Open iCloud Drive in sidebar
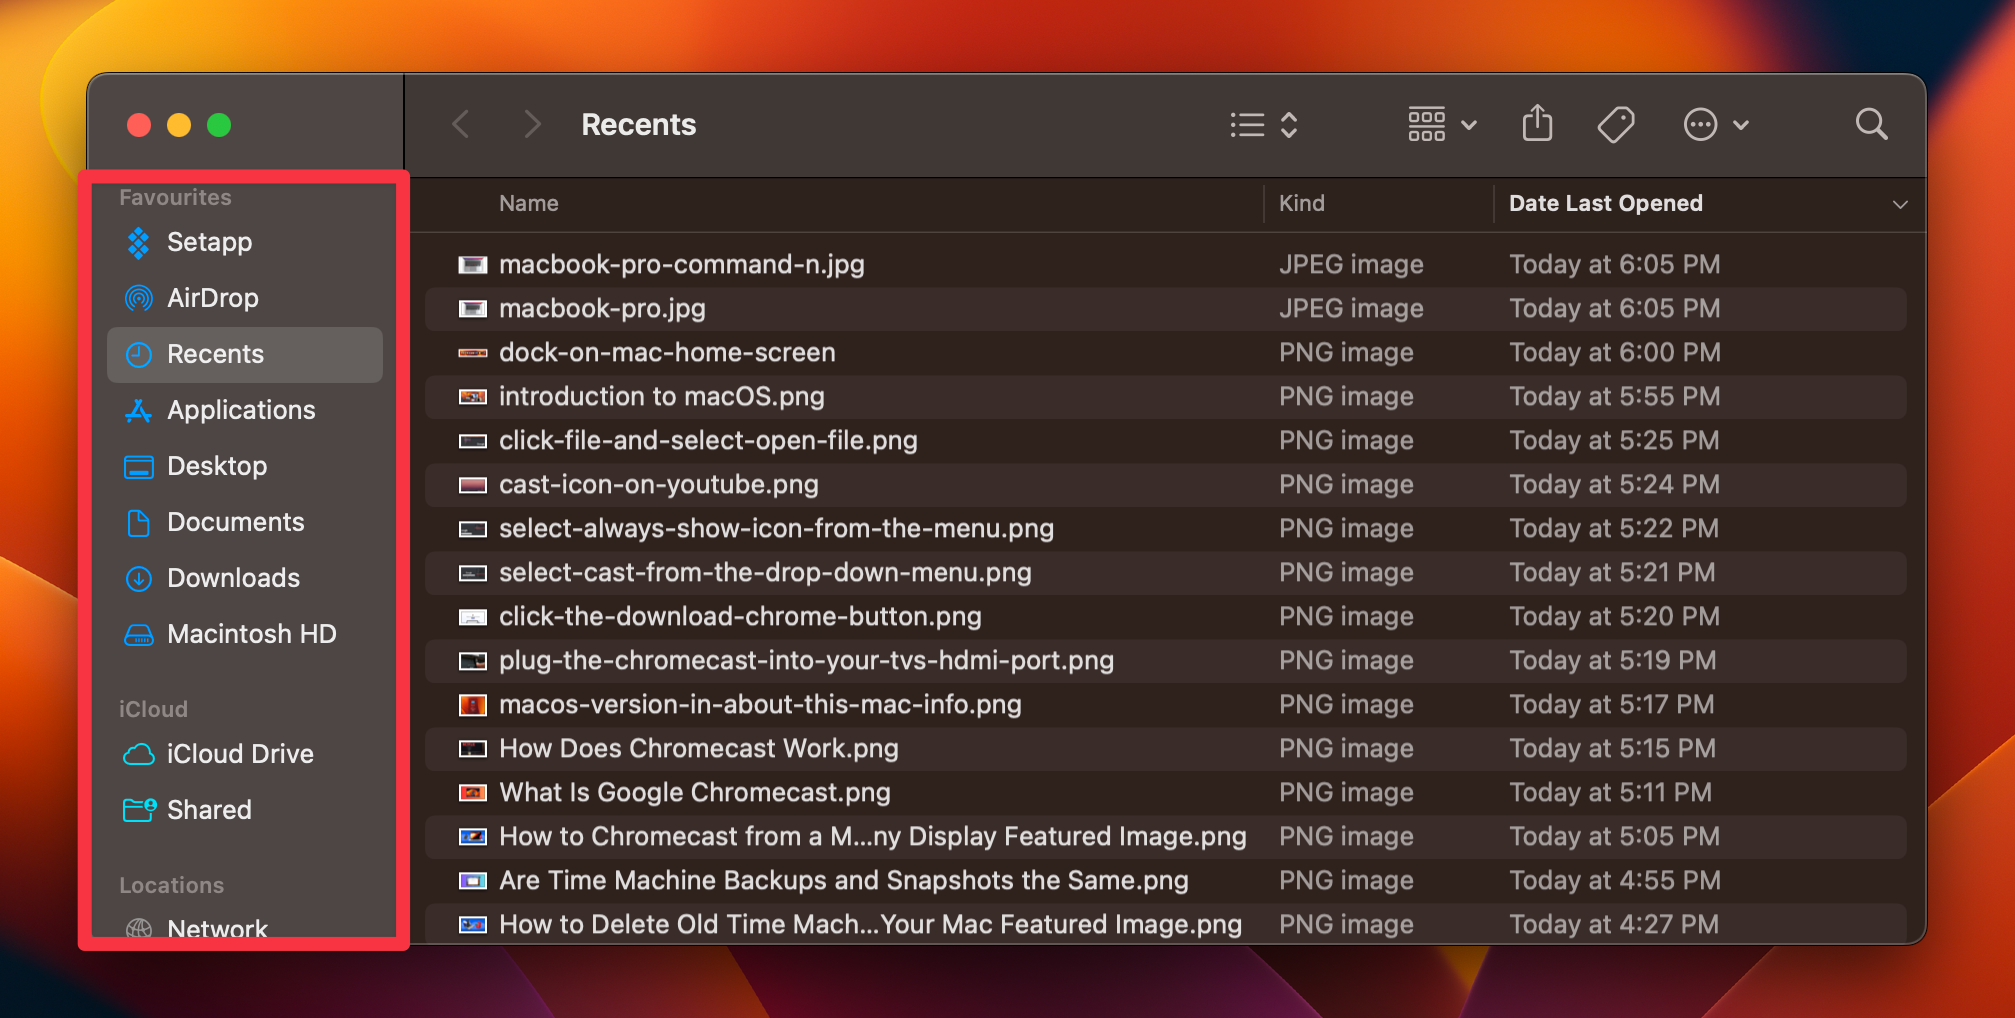2015x1018 pixels. (240, 754)
